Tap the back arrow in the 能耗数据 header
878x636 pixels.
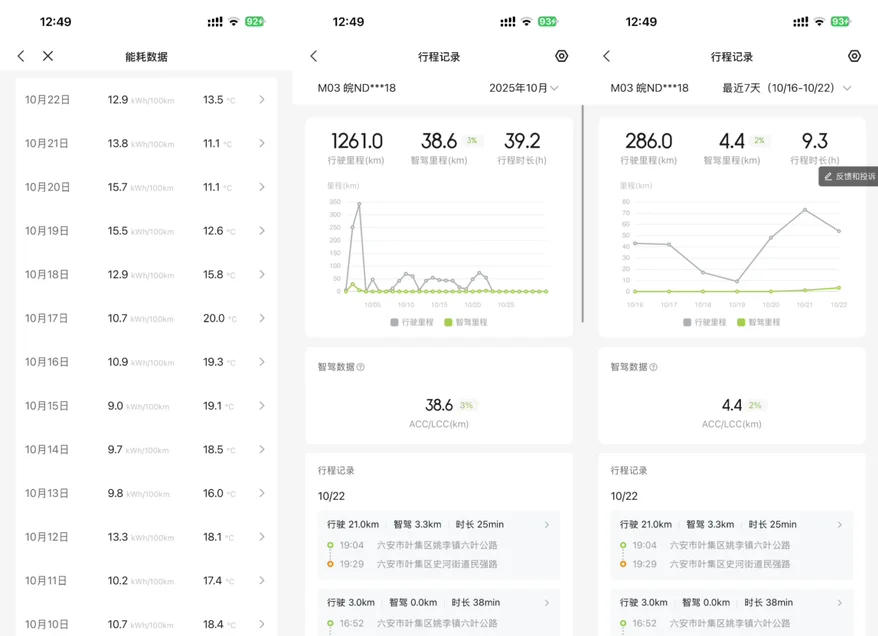point(21,57)
